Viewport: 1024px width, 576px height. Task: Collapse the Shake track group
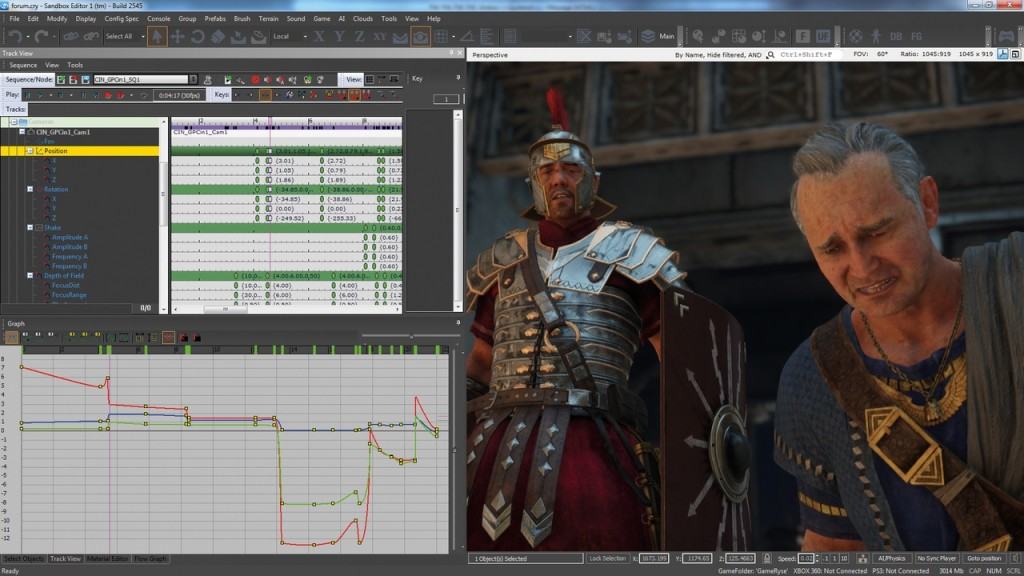coord(30,228)
